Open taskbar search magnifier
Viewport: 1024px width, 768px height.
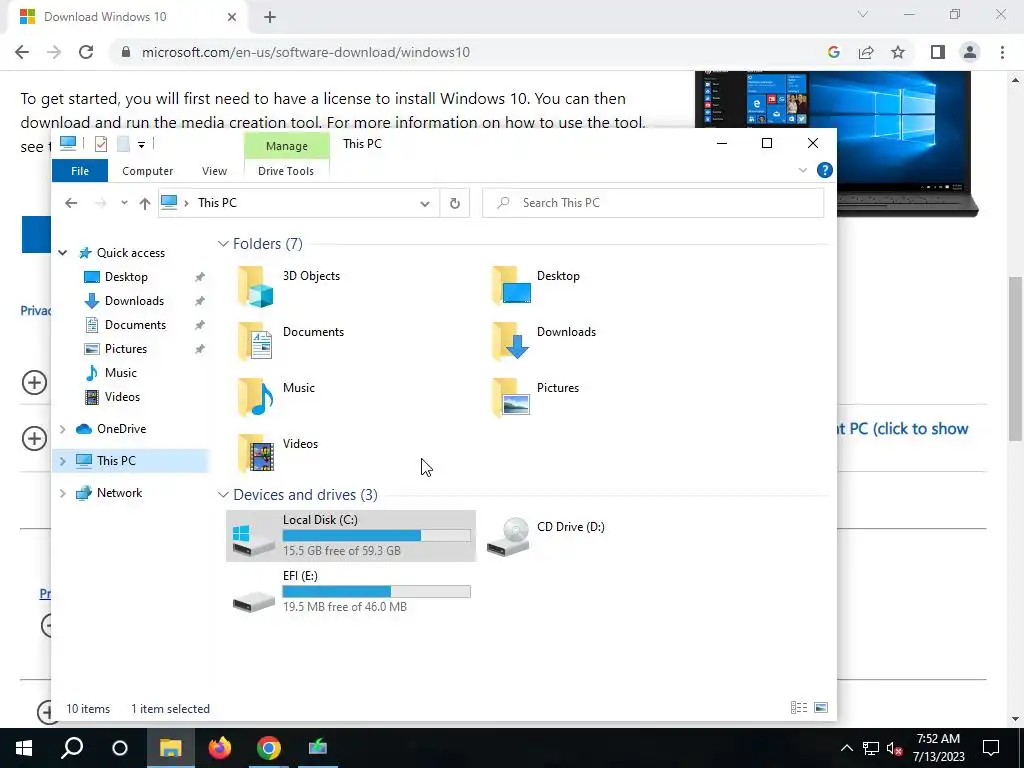tap(72, 748)
